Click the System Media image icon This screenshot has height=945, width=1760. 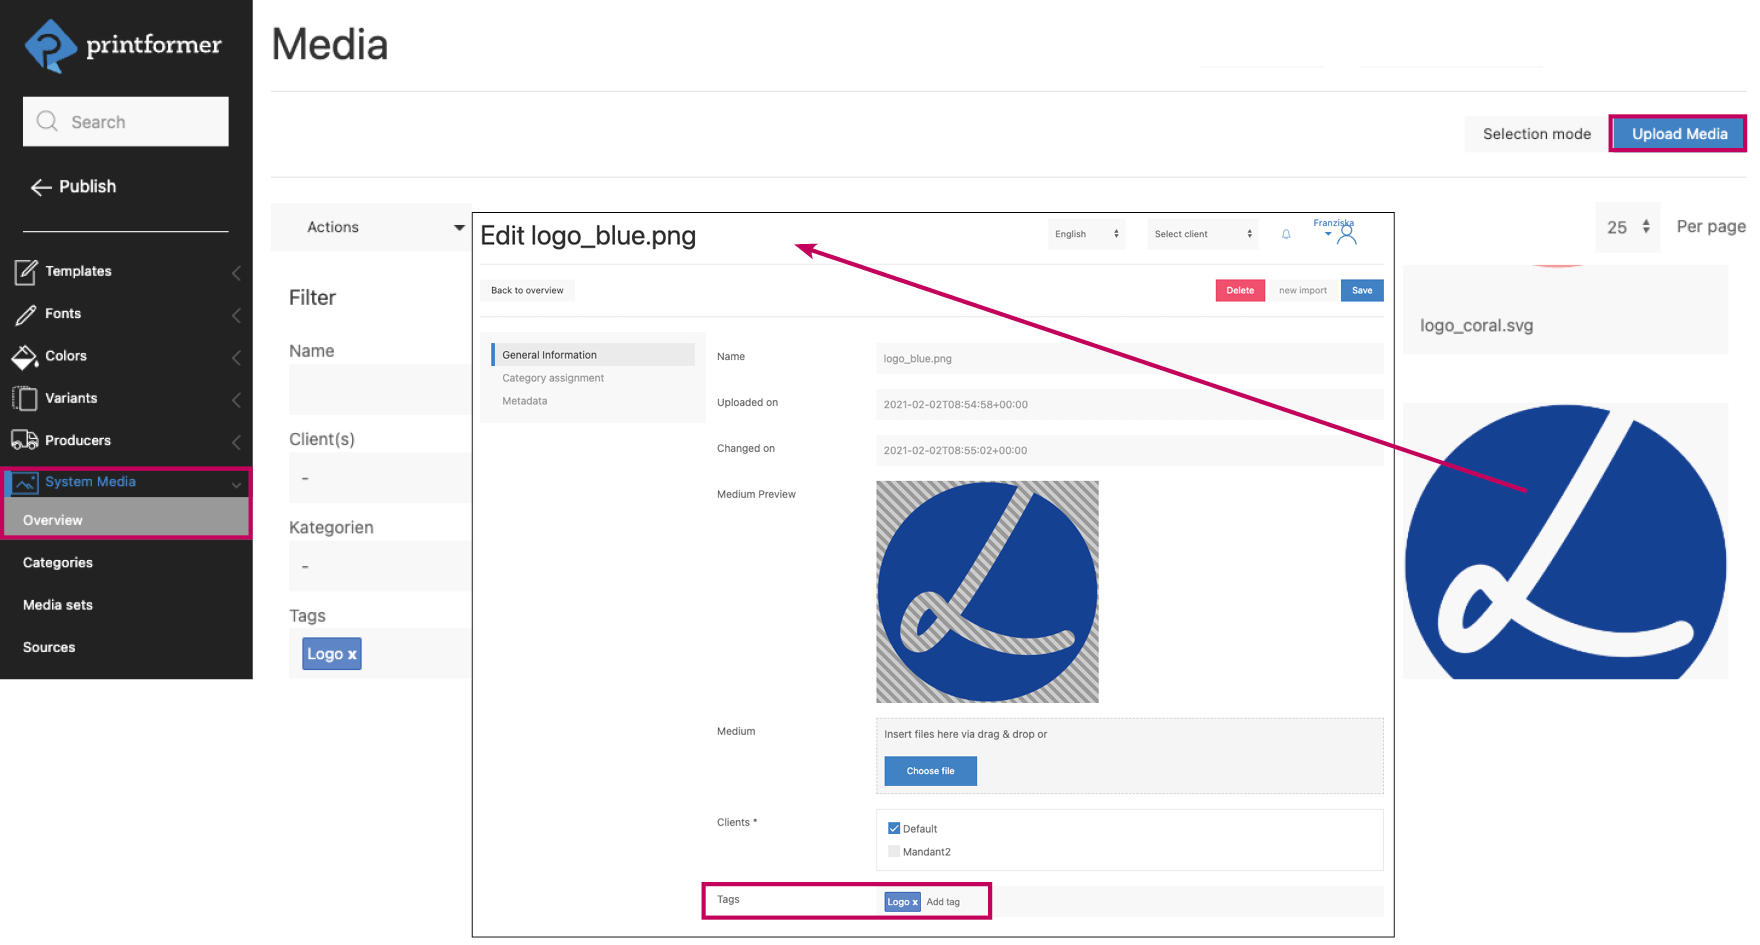(25, 482)
